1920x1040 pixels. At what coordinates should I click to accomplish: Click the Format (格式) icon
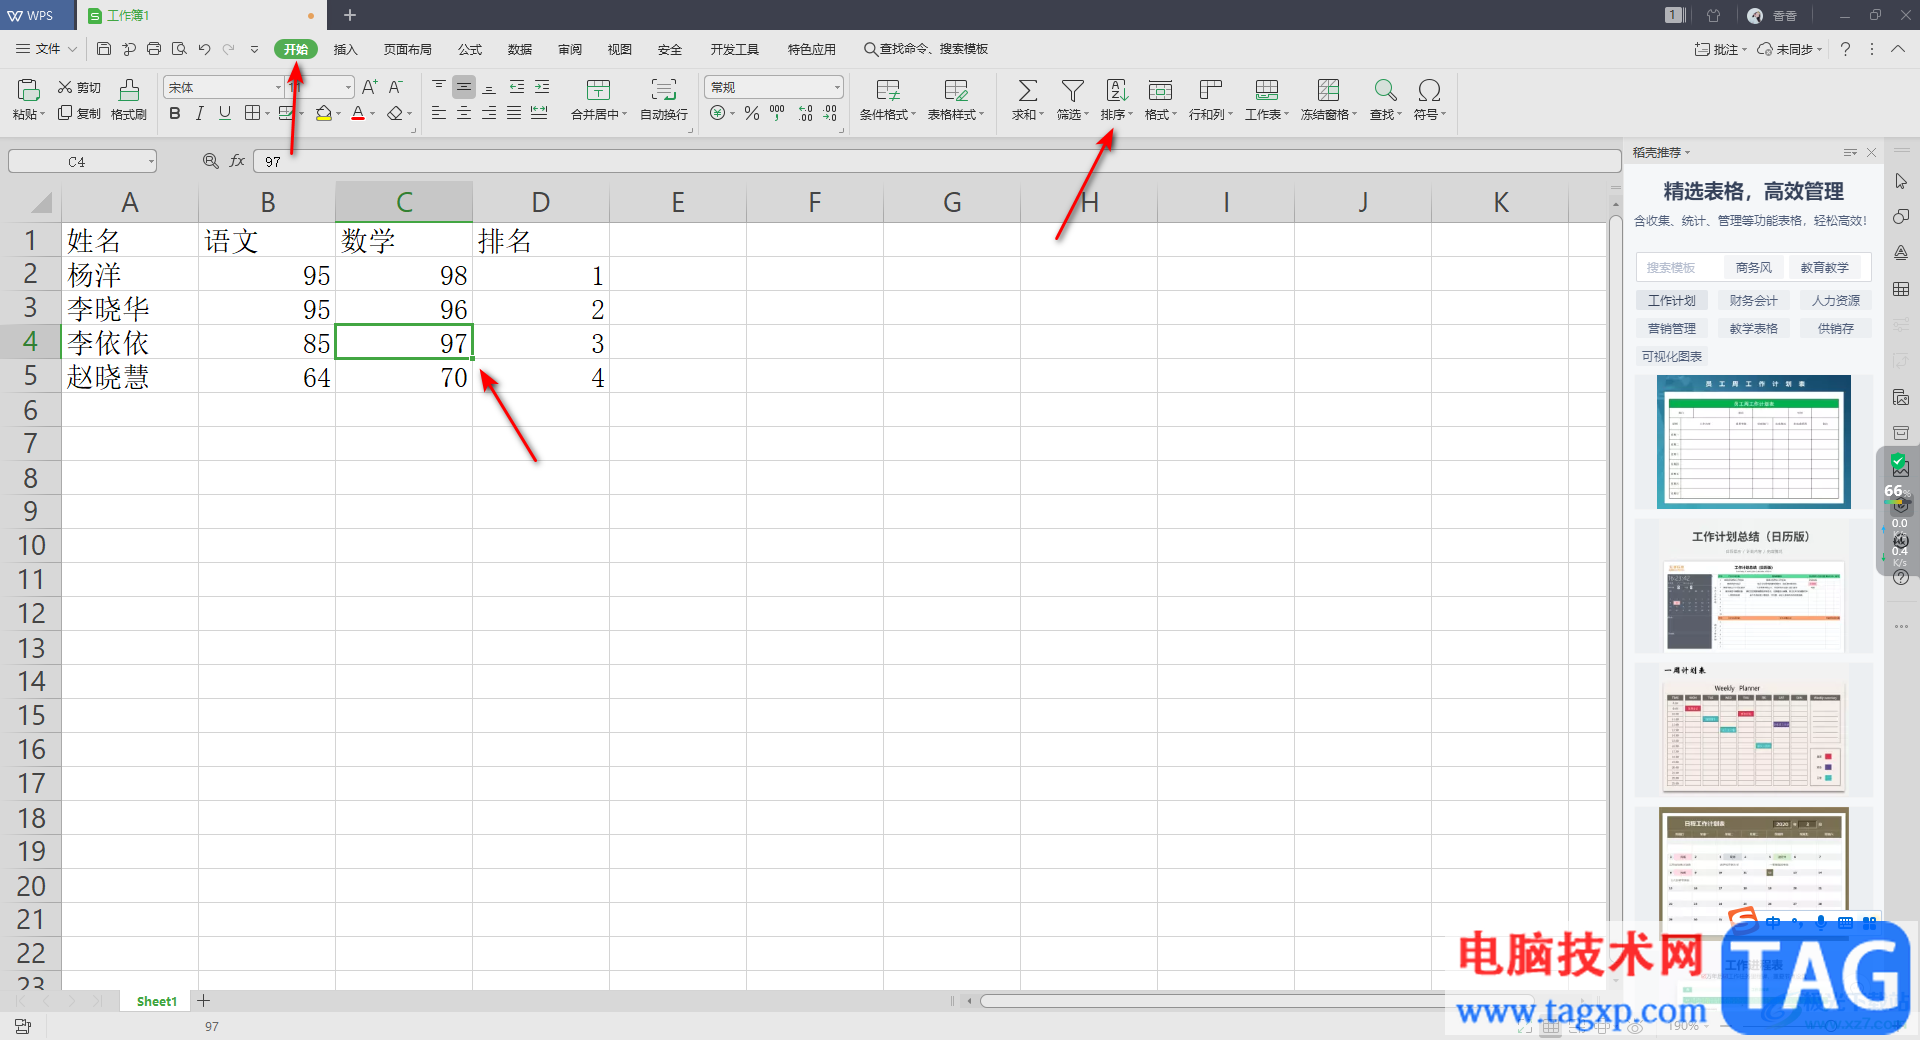click(x=1160, y=91)
